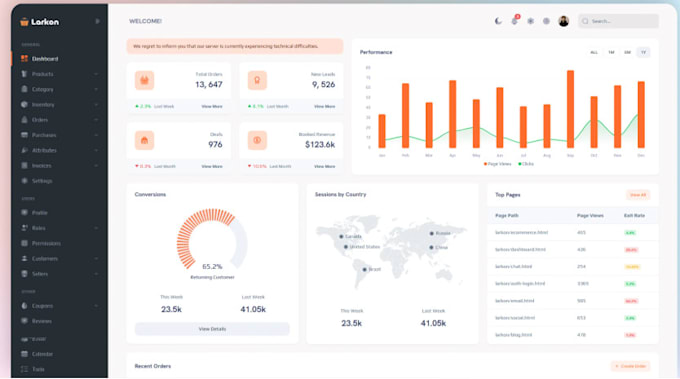The width and height of the screenshot is (680, 379).
Task: Click the New Leads award icon
Action: 257,80
